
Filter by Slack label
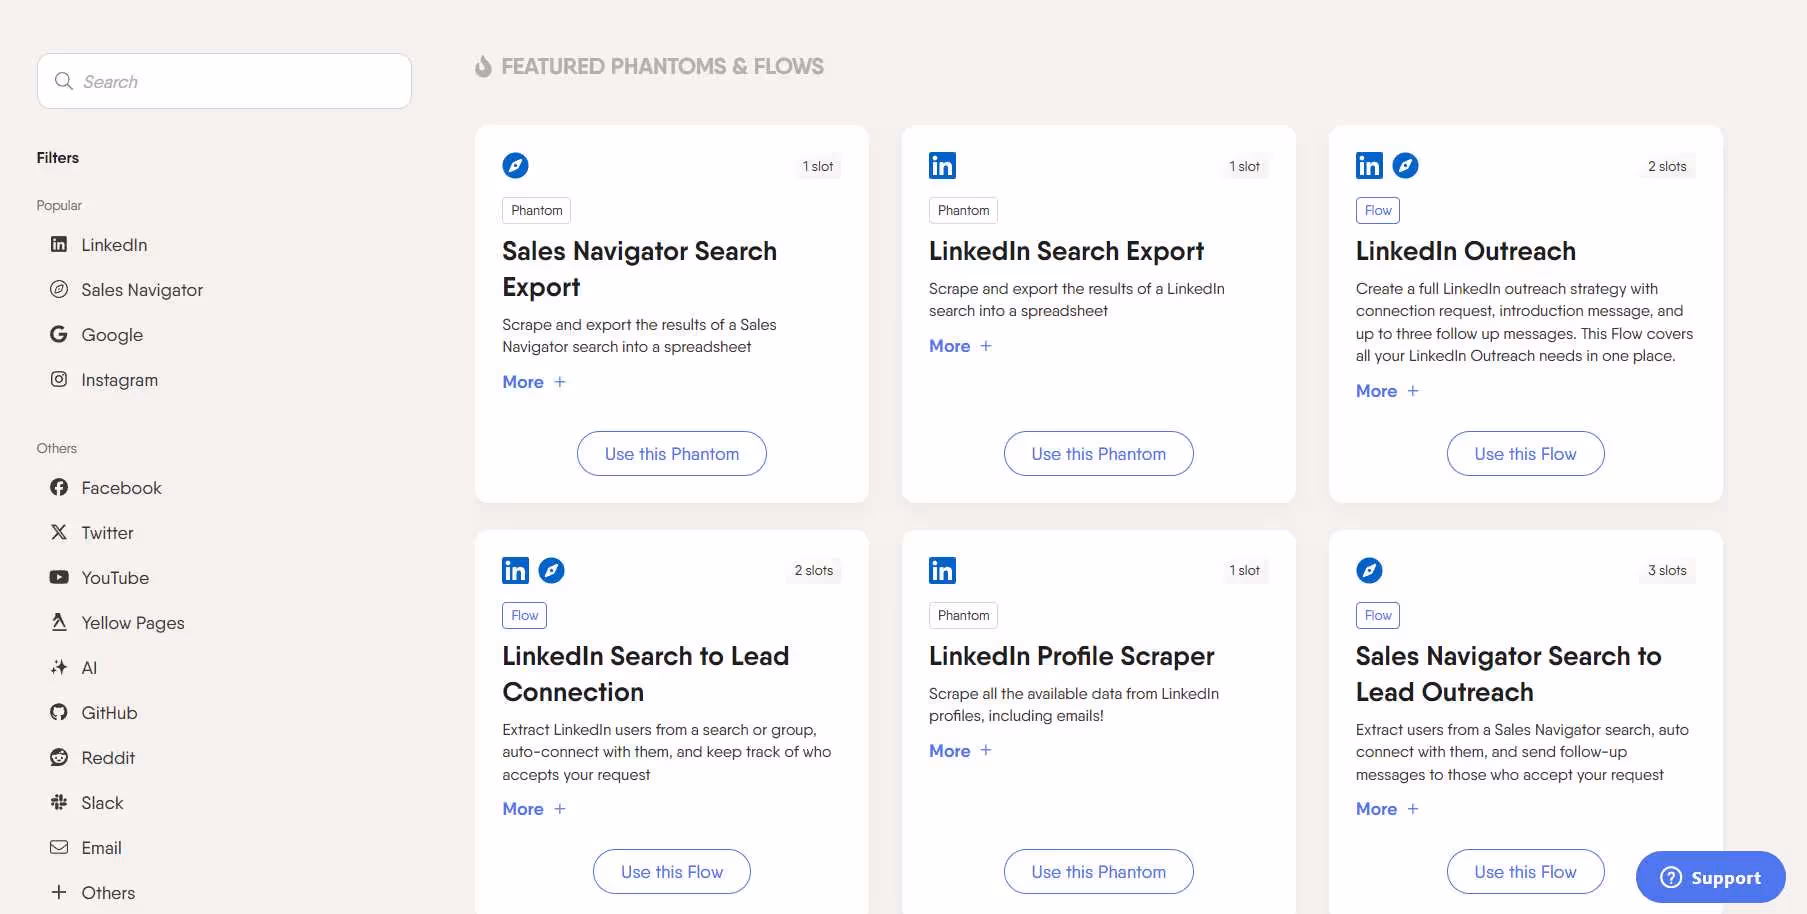(102, 803)
